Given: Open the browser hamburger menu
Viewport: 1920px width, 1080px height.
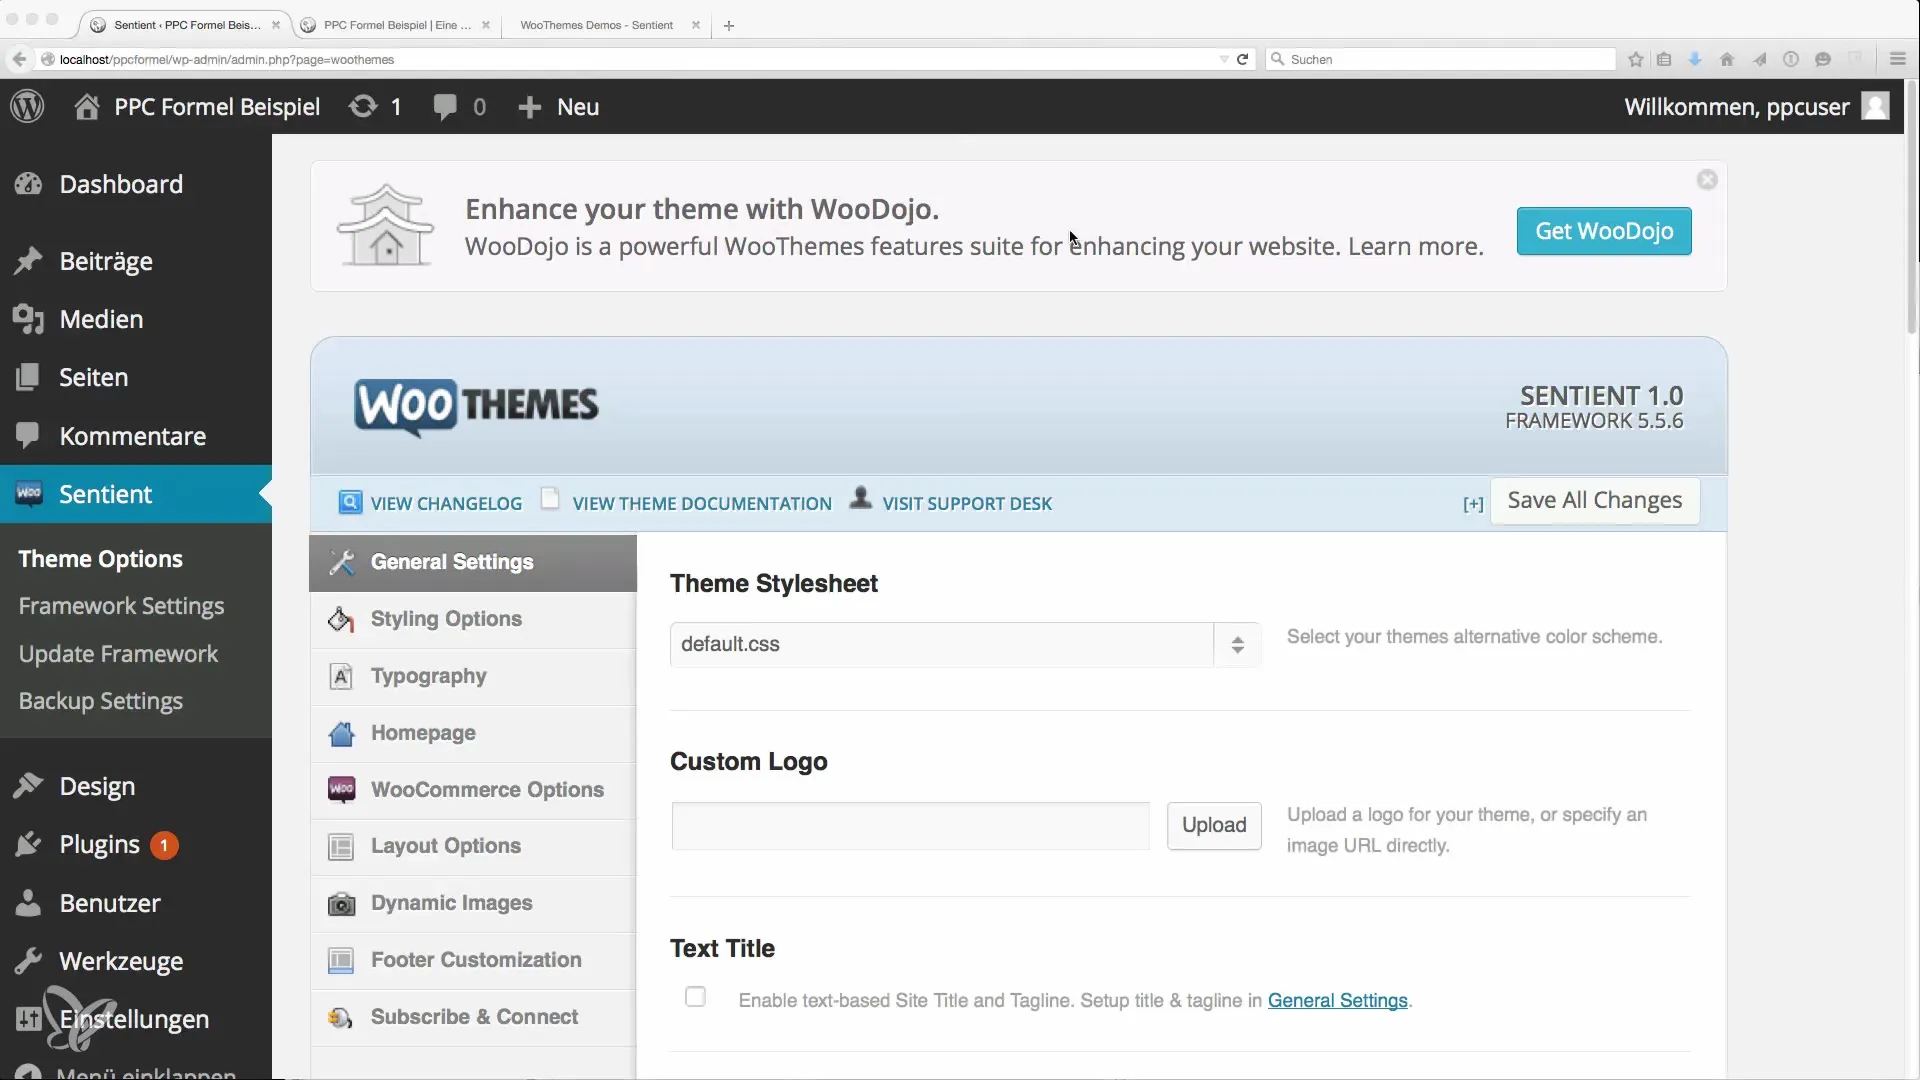Looking at the screenshot, I should [x=1897, y=59].
